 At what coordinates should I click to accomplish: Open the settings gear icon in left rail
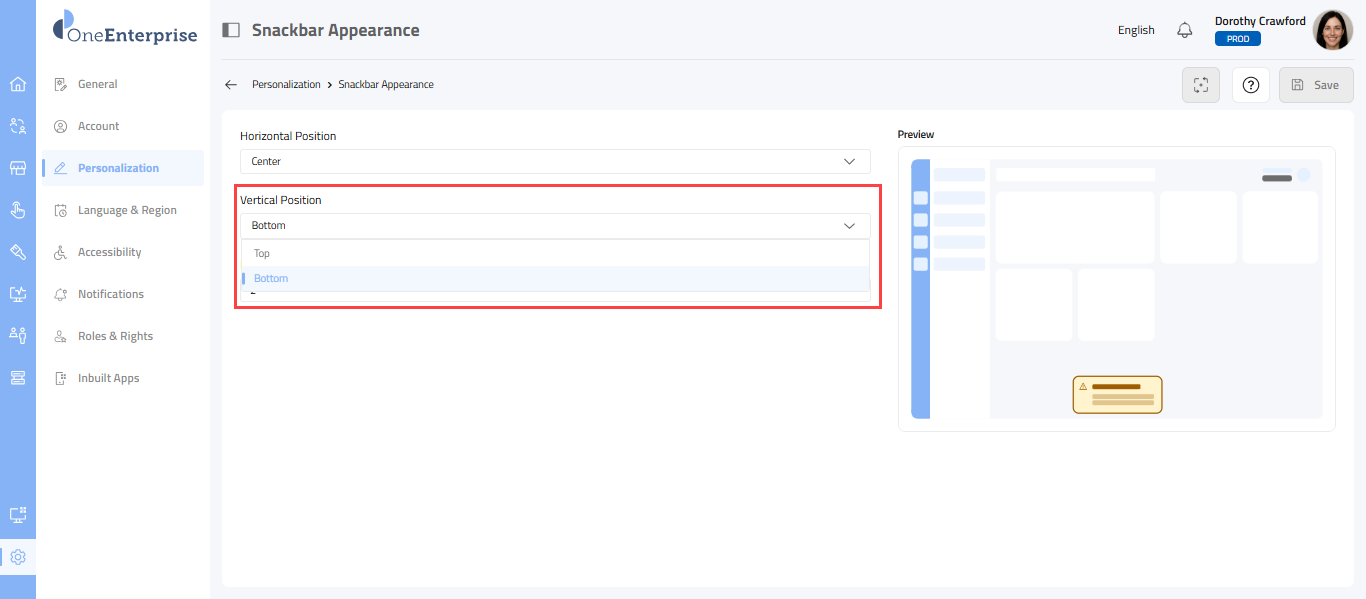17,557
